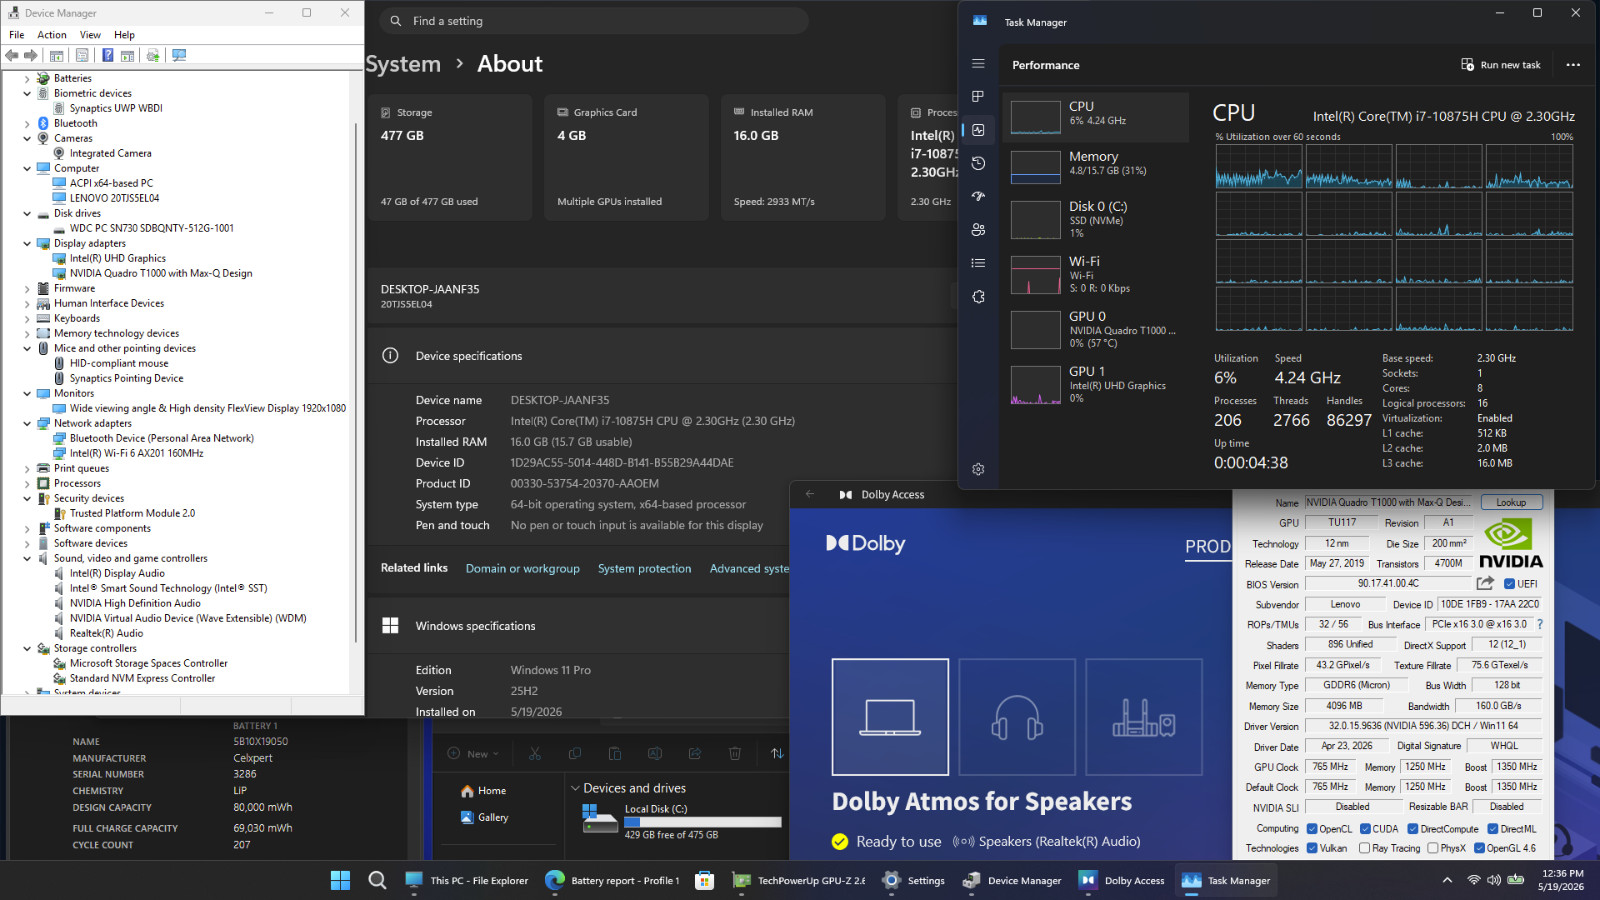Click the Rename icon in File Explorer toolbar
The width and height of the screenshot is (1600, 900).
655,753
